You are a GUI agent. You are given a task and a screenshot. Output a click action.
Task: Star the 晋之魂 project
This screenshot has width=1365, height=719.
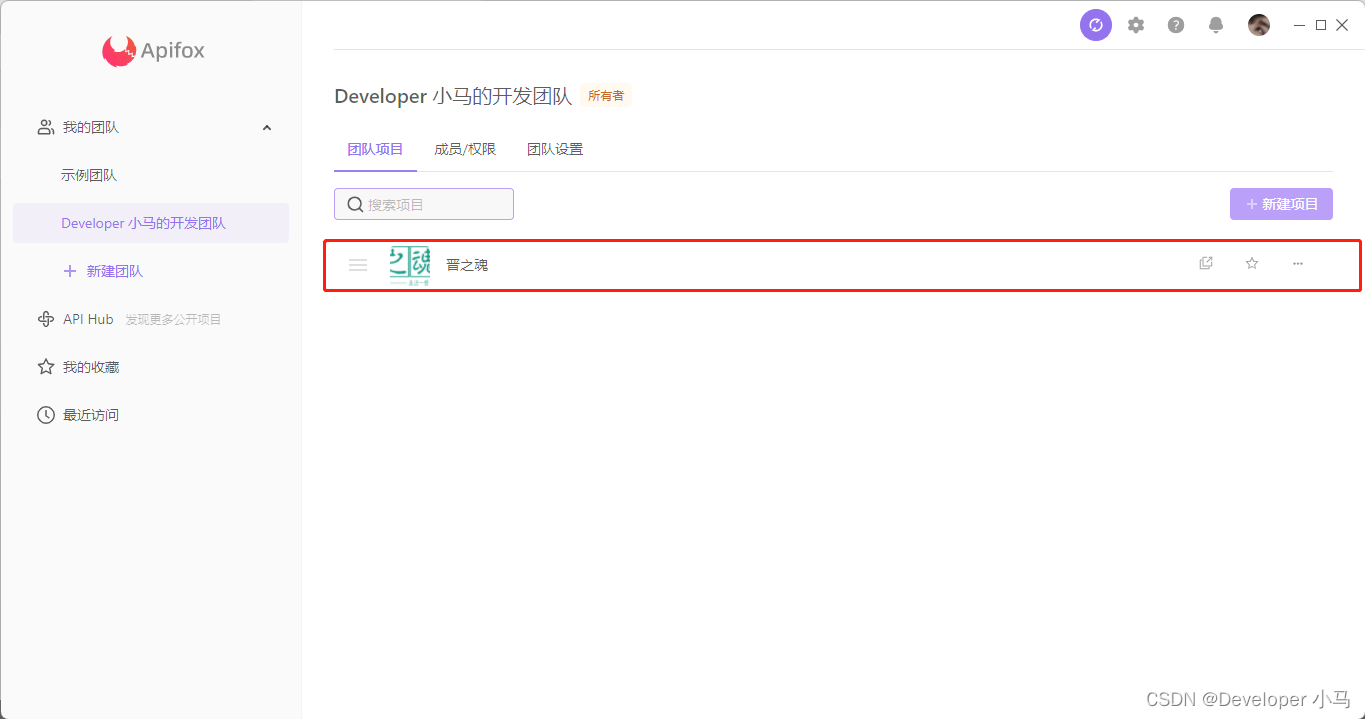[1252, 263]
